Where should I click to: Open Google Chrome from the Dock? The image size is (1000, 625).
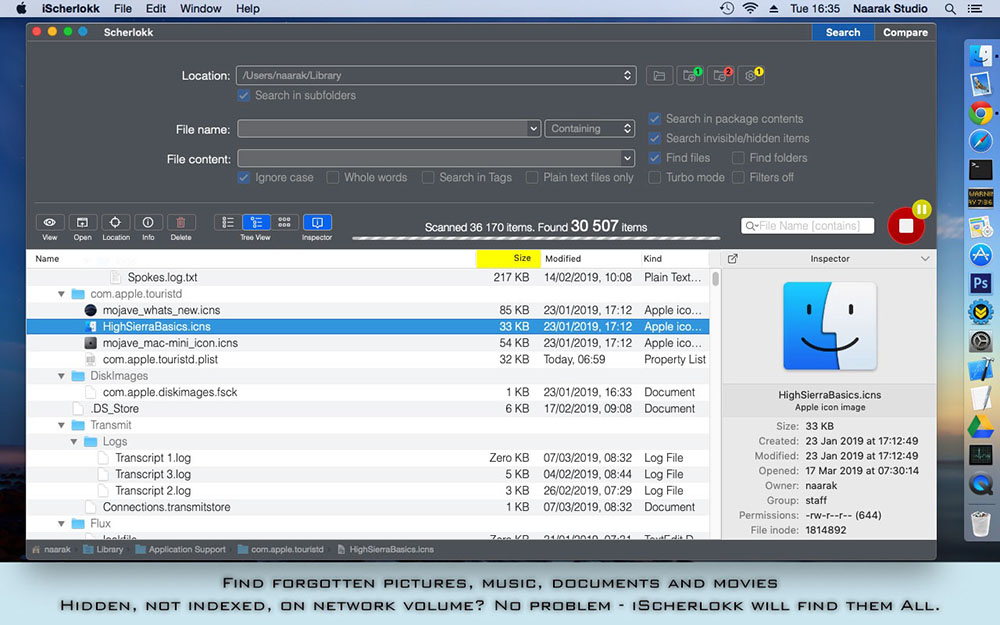(x=980, y=114)
